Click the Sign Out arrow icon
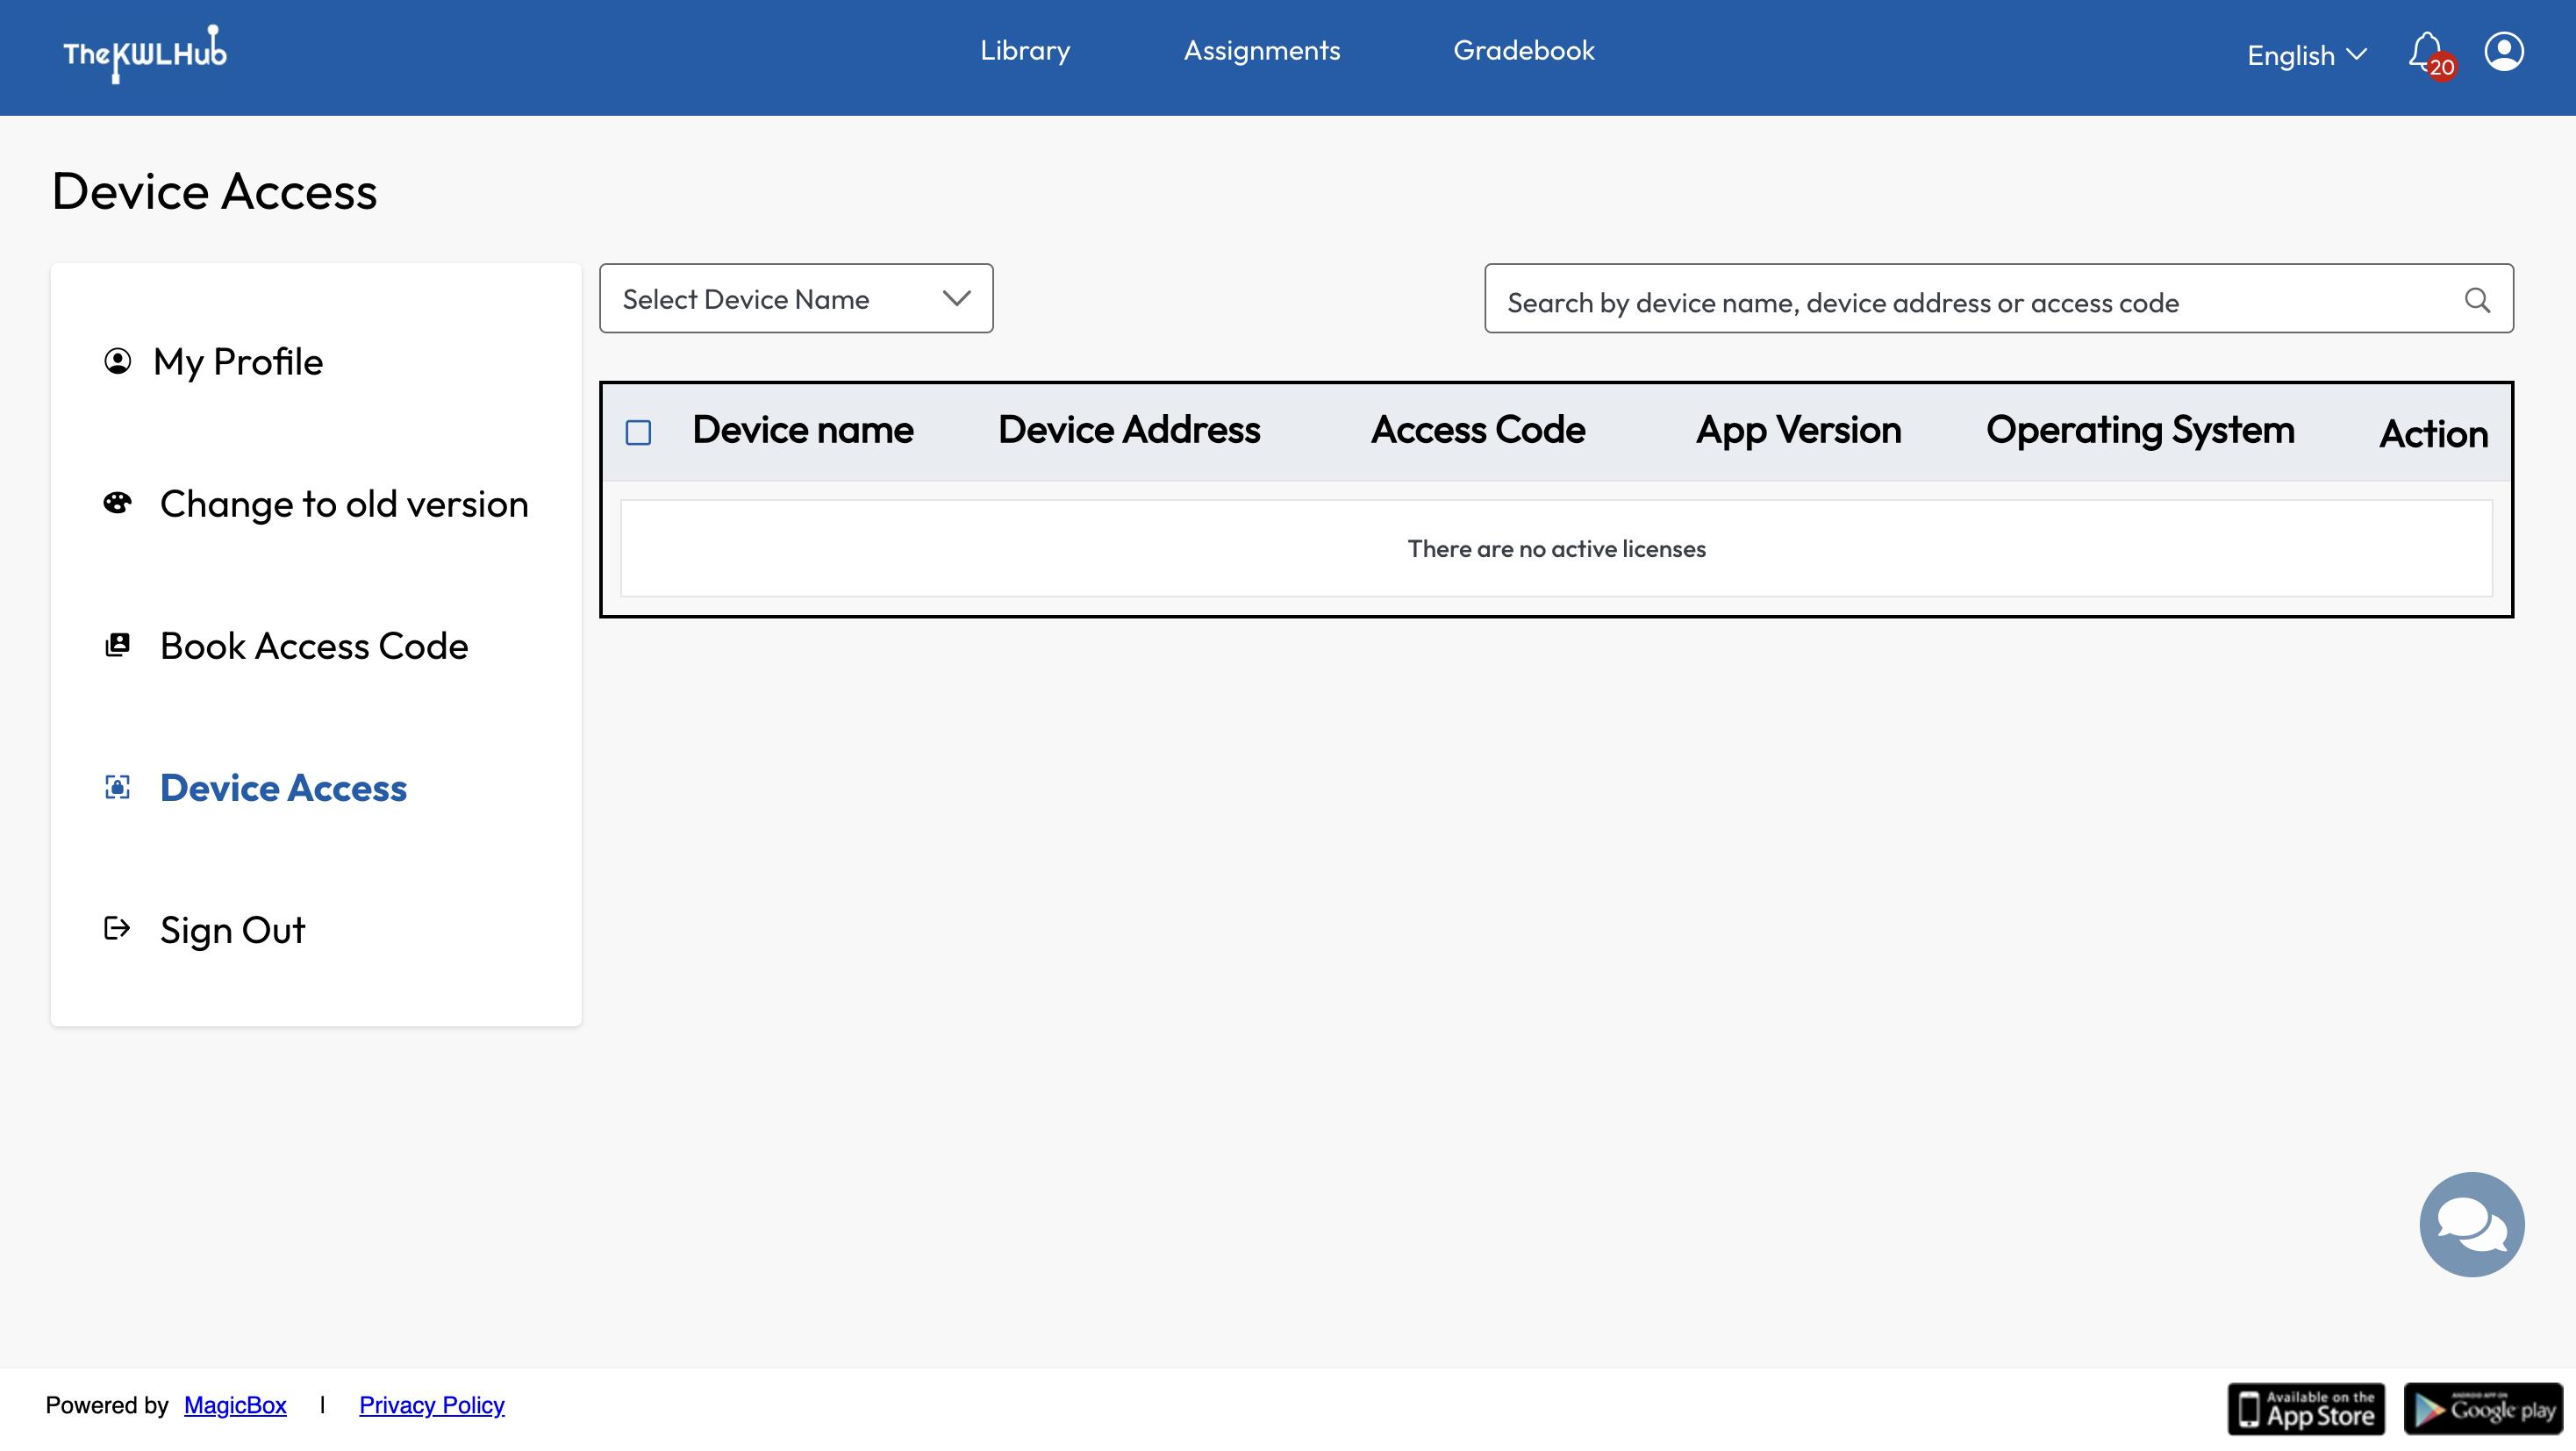 click(x=117, y=929)
